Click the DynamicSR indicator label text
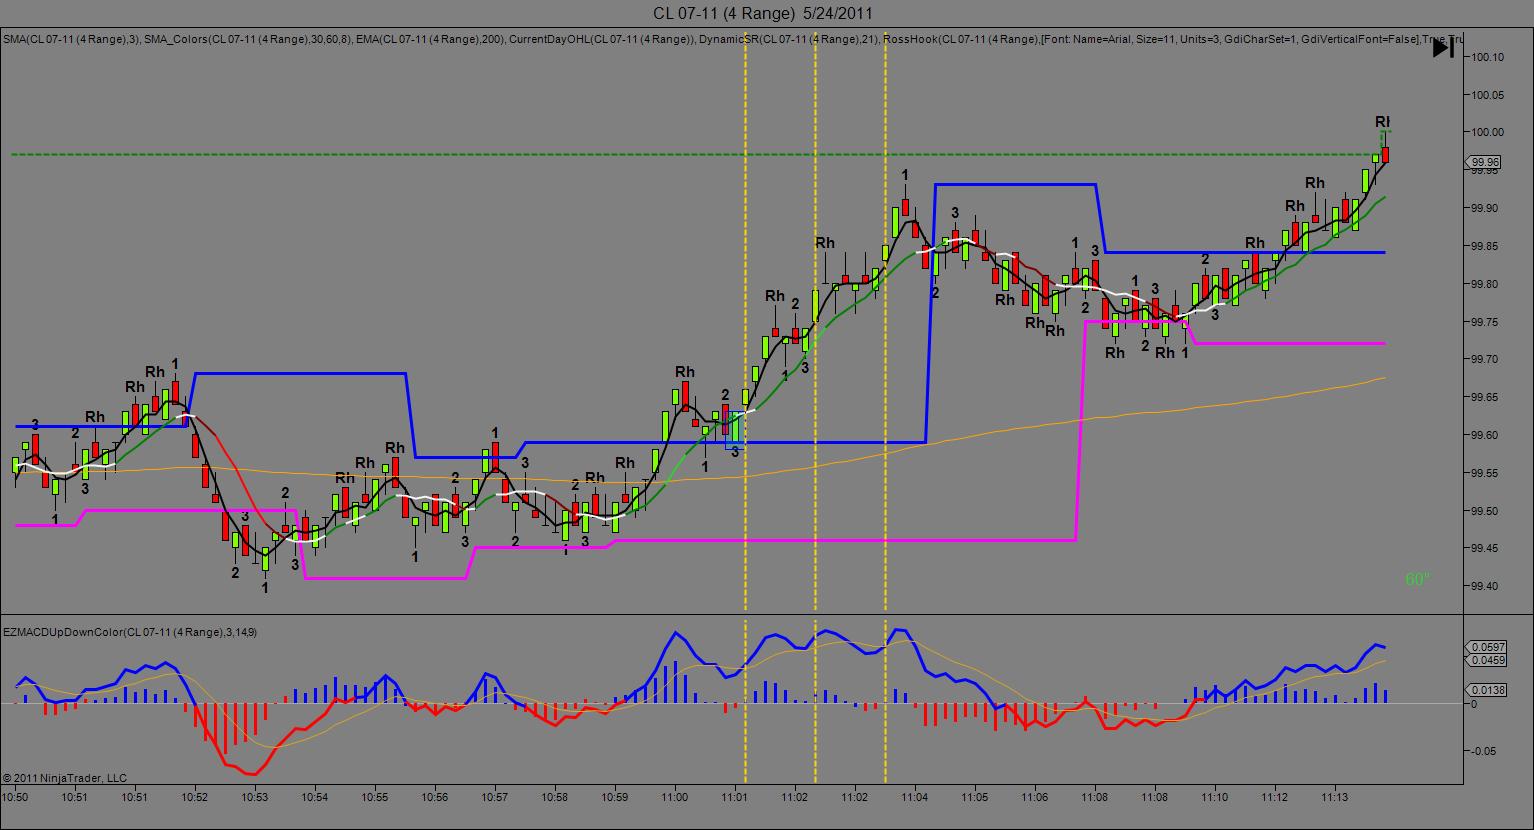 [x=790, y=39]
